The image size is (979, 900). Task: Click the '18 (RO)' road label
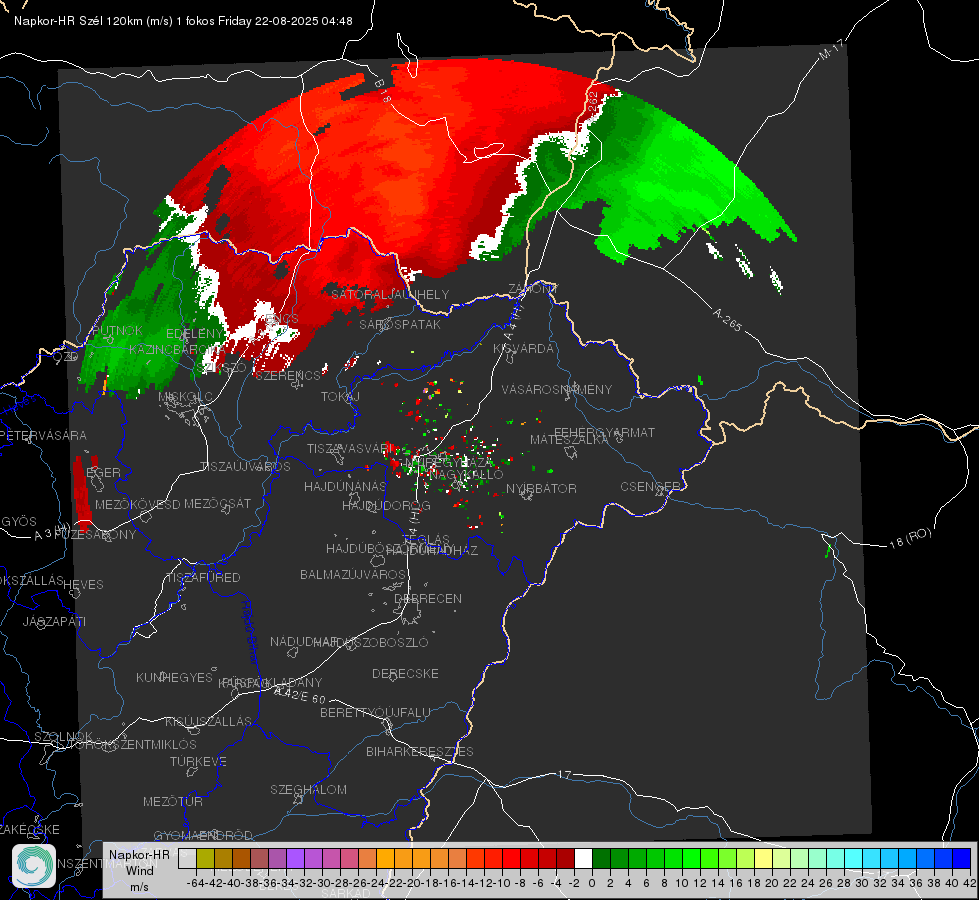point(910,538)
